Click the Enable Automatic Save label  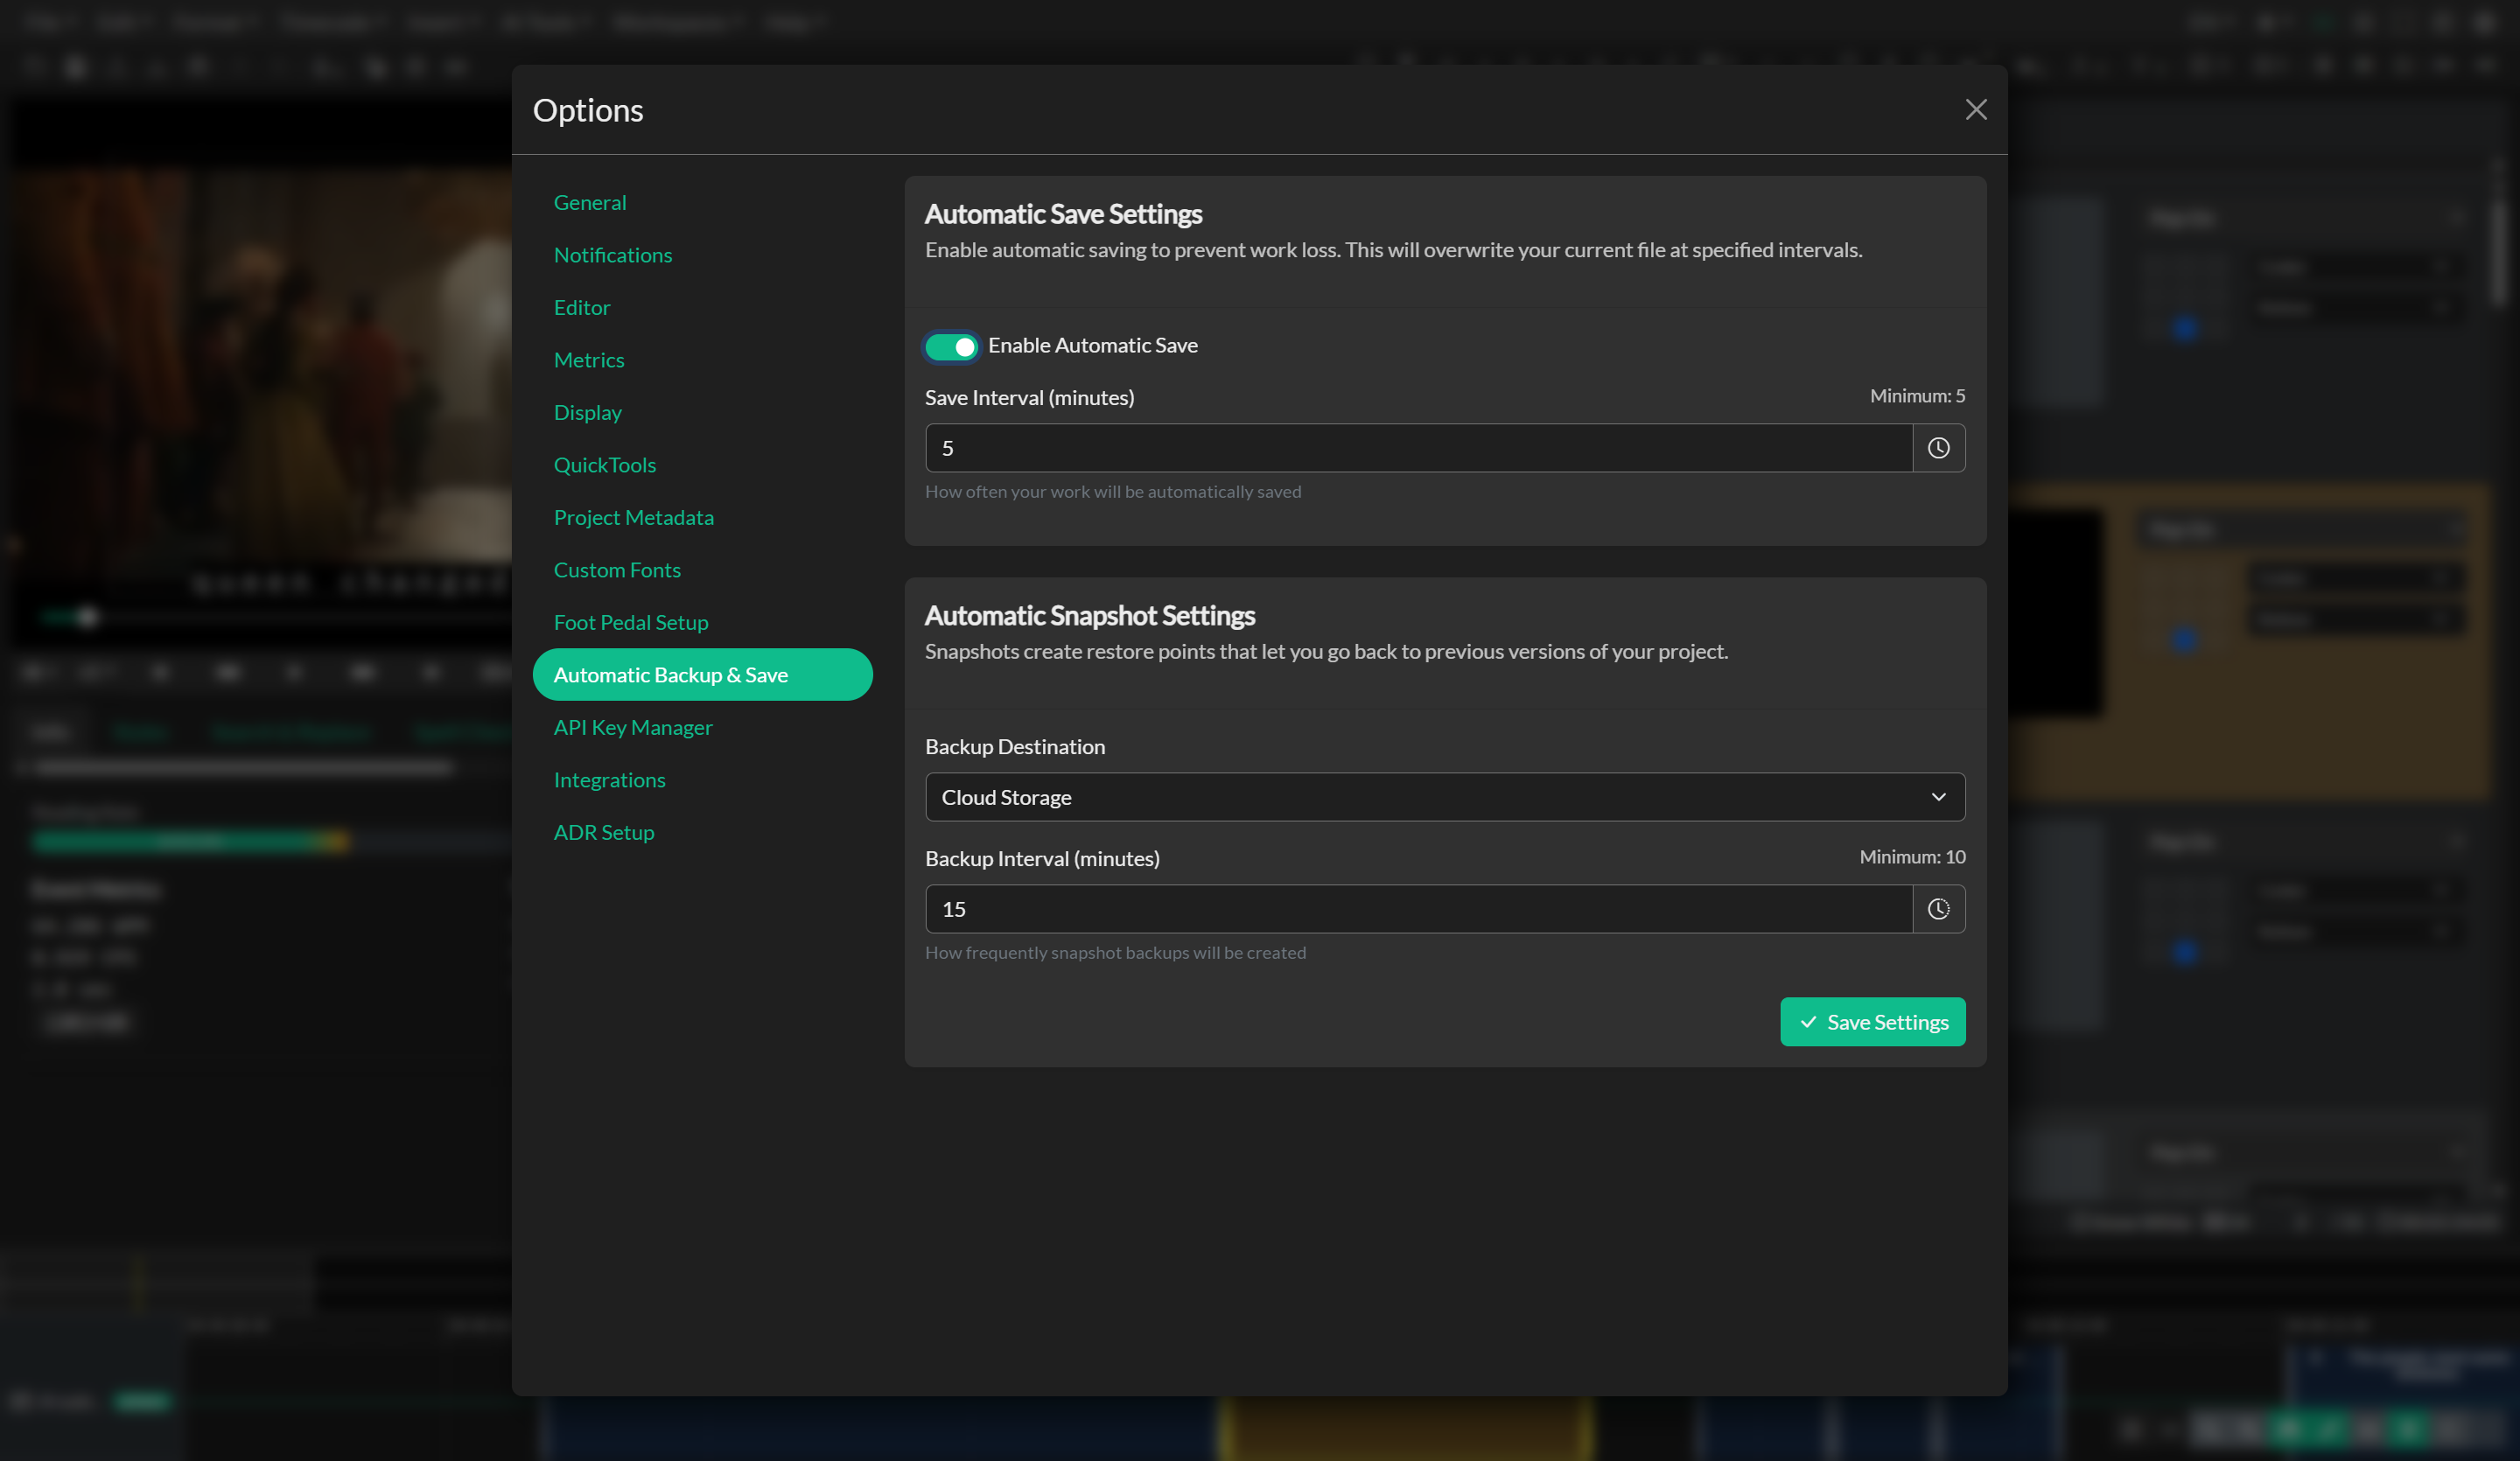coord(1092,345)
